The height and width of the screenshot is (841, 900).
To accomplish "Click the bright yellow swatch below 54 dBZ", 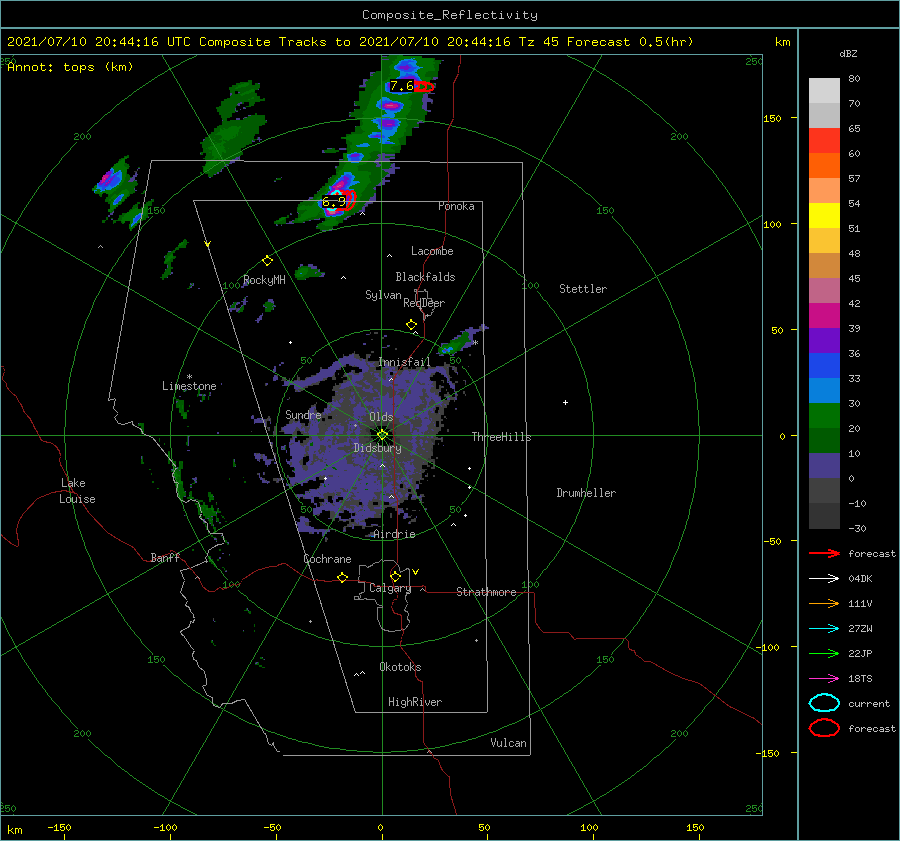I will tap(824, 215).
